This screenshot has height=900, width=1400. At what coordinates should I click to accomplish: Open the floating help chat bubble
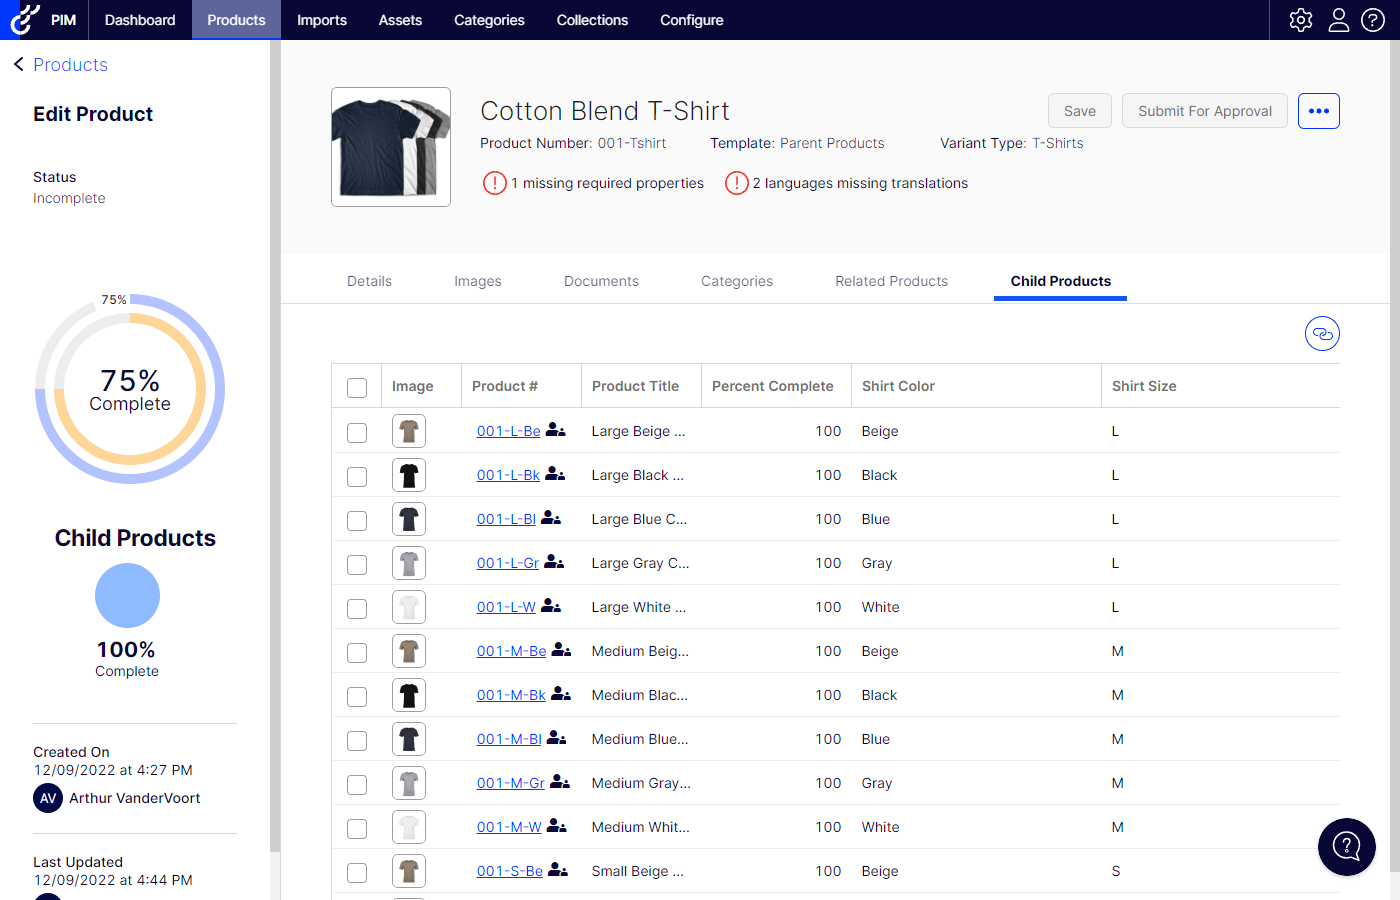coord(1346,847)
